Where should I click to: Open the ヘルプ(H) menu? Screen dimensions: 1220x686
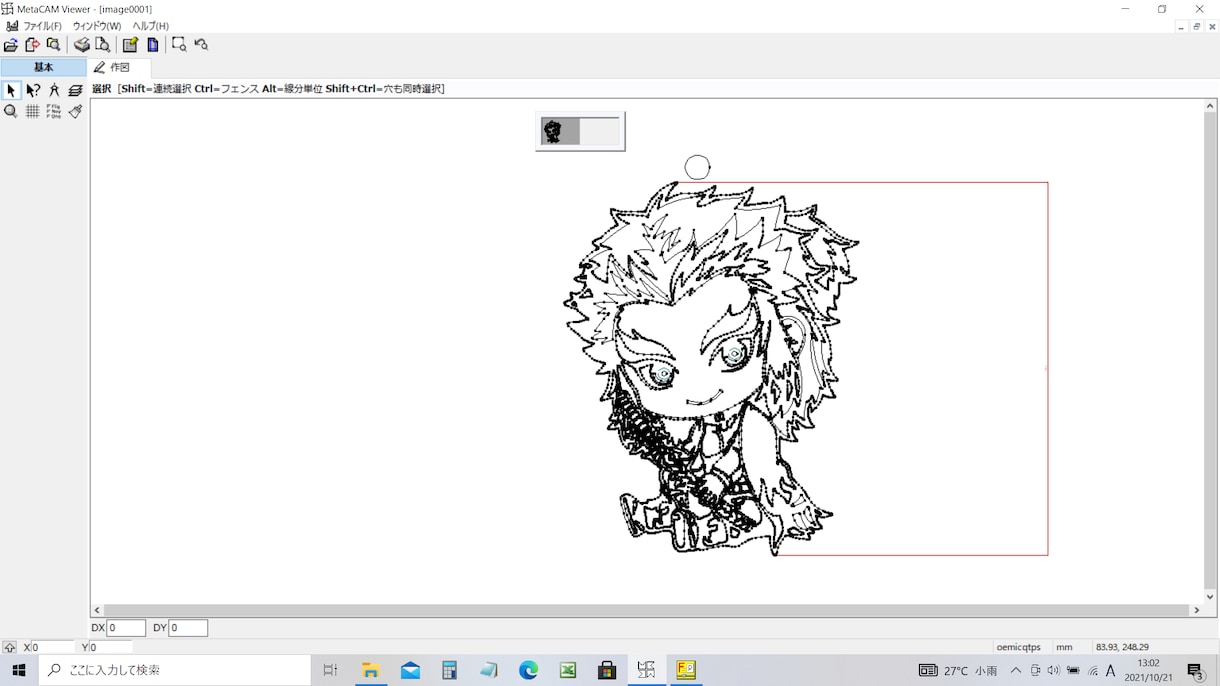pyautogui.click(x=151, y=26)
